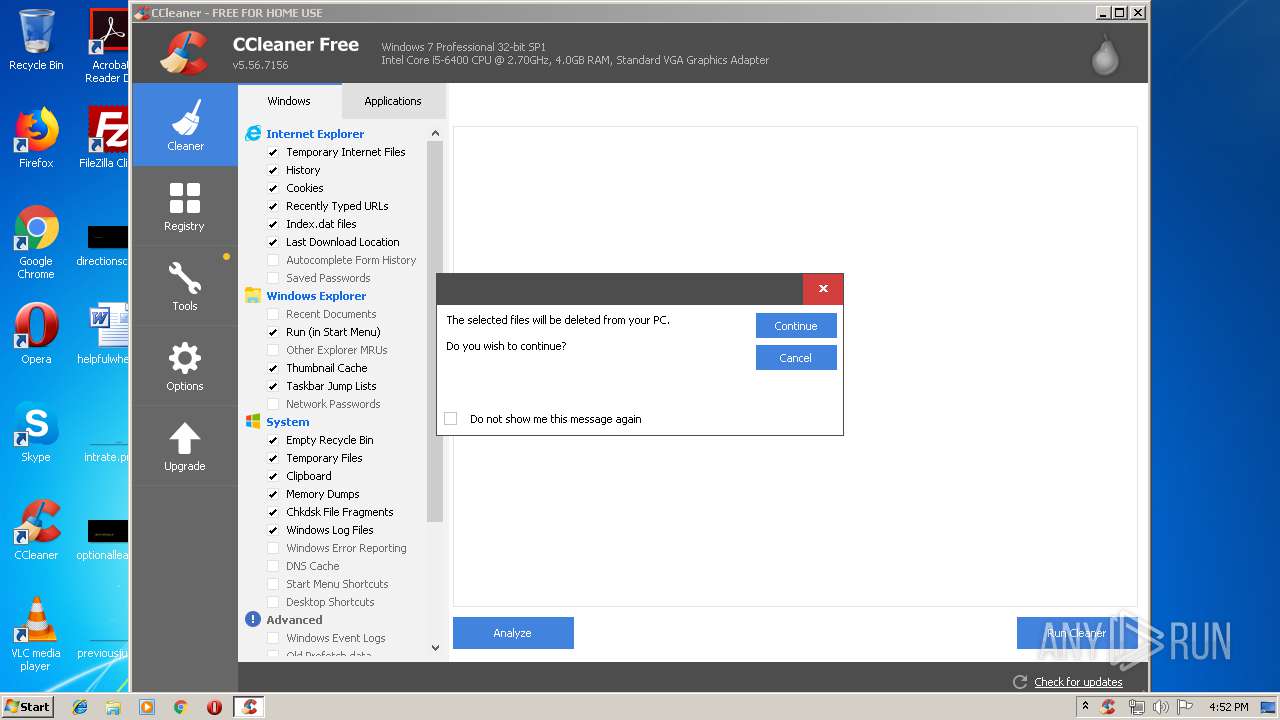Click the cleaner list scroll up arrow

(x=435, y=133)
